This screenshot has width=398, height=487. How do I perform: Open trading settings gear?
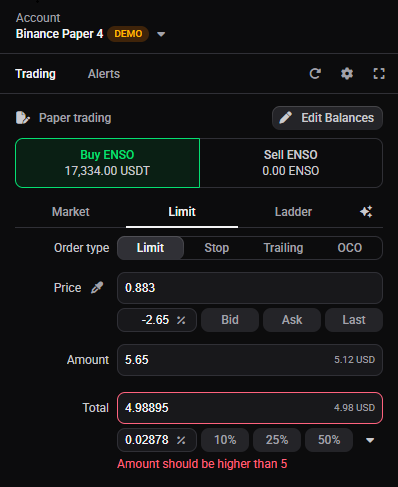tap(347, 74)
